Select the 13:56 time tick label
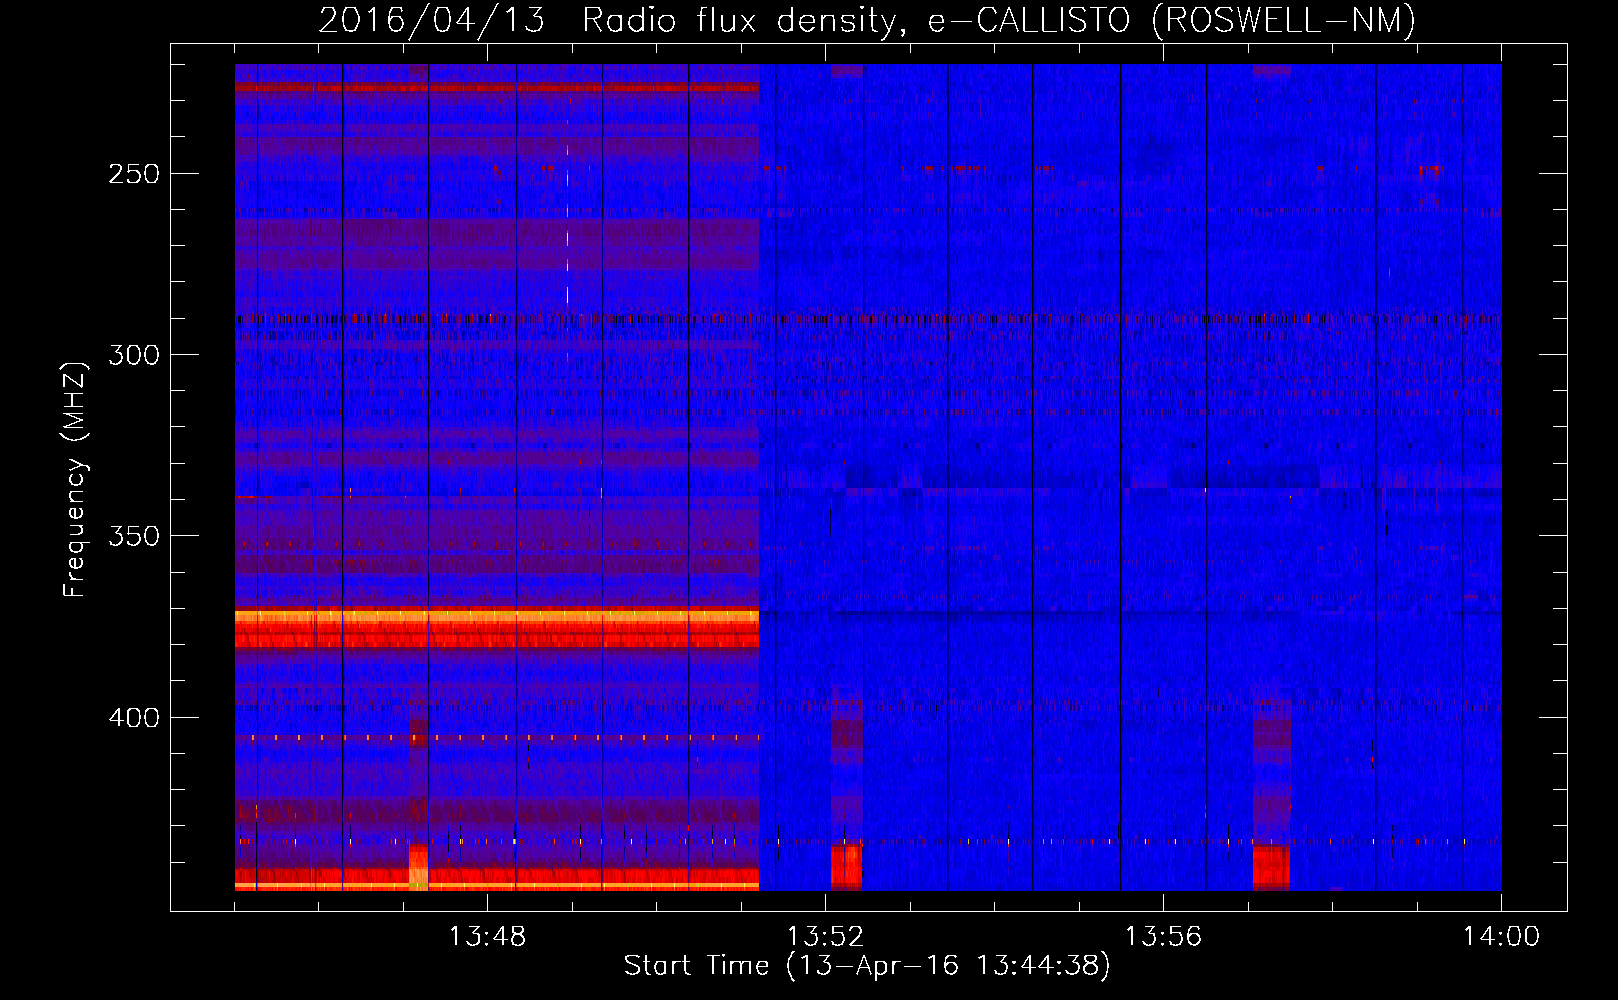 tap(1162, 937)
